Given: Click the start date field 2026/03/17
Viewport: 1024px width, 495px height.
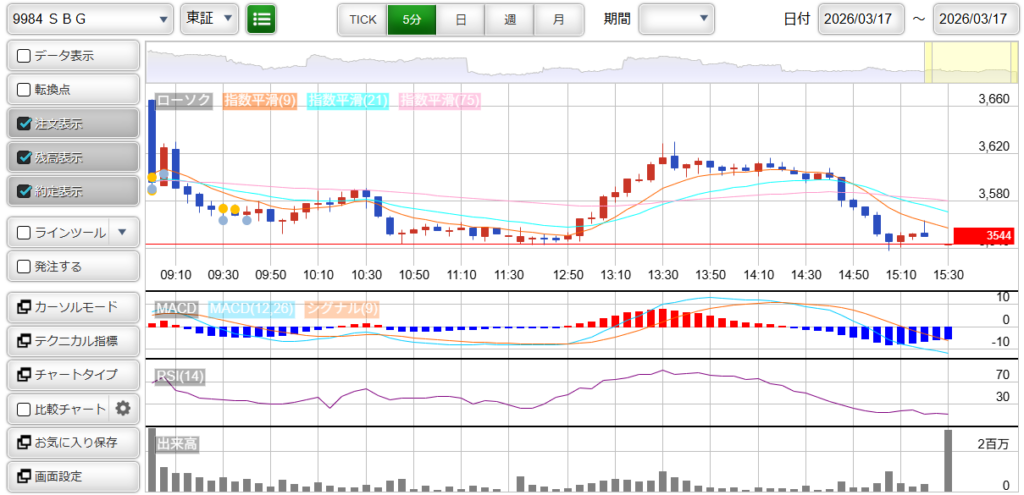Looking at the screenshot, I should [x=861, y=19].
